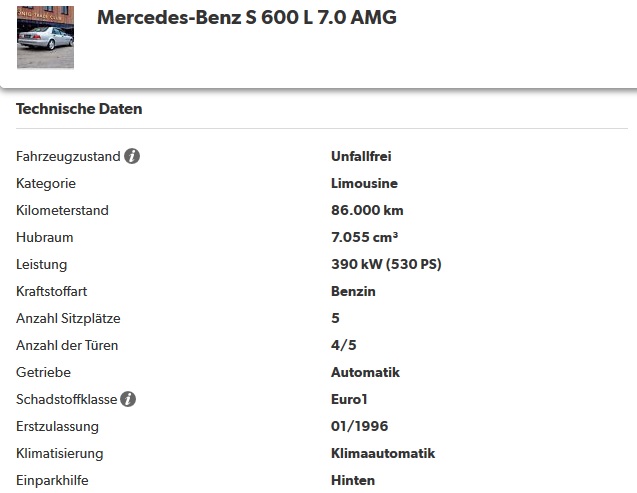The height and width of the screenshot is (493, 637).
Task: Select the value 86.000 km
Action: point(367,210)
